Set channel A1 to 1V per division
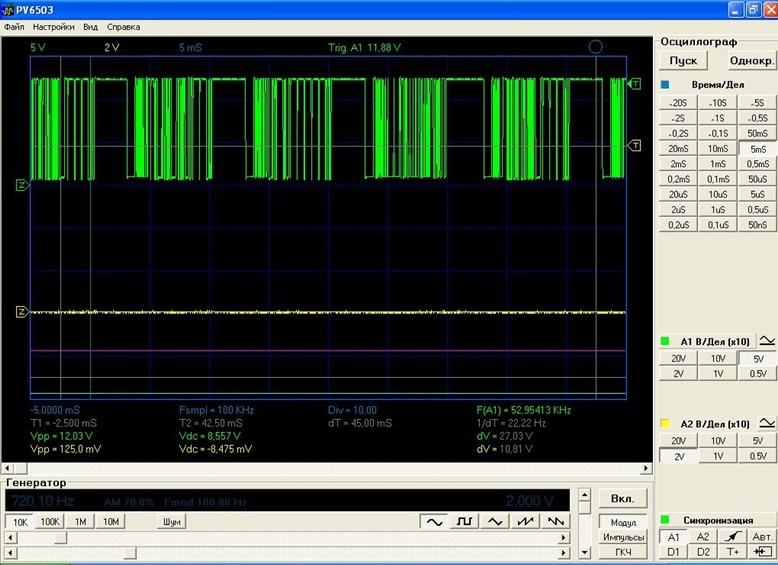The width and height of the screenshot is (778, 565). tap(718, 374)
